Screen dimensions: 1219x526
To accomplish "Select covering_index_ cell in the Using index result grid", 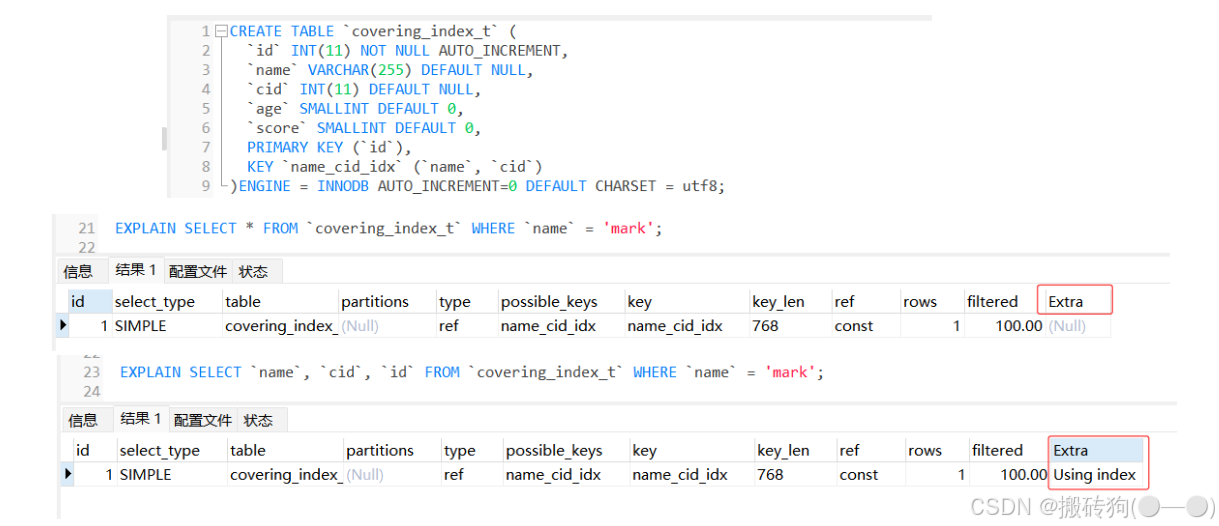I will [x=284, y=474].
